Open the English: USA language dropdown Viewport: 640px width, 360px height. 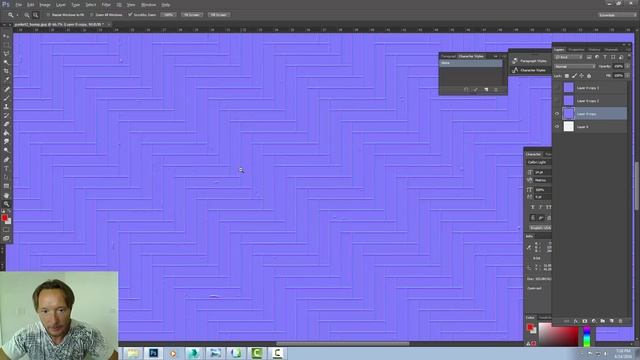pyautogui.click(x=540, y=228)
